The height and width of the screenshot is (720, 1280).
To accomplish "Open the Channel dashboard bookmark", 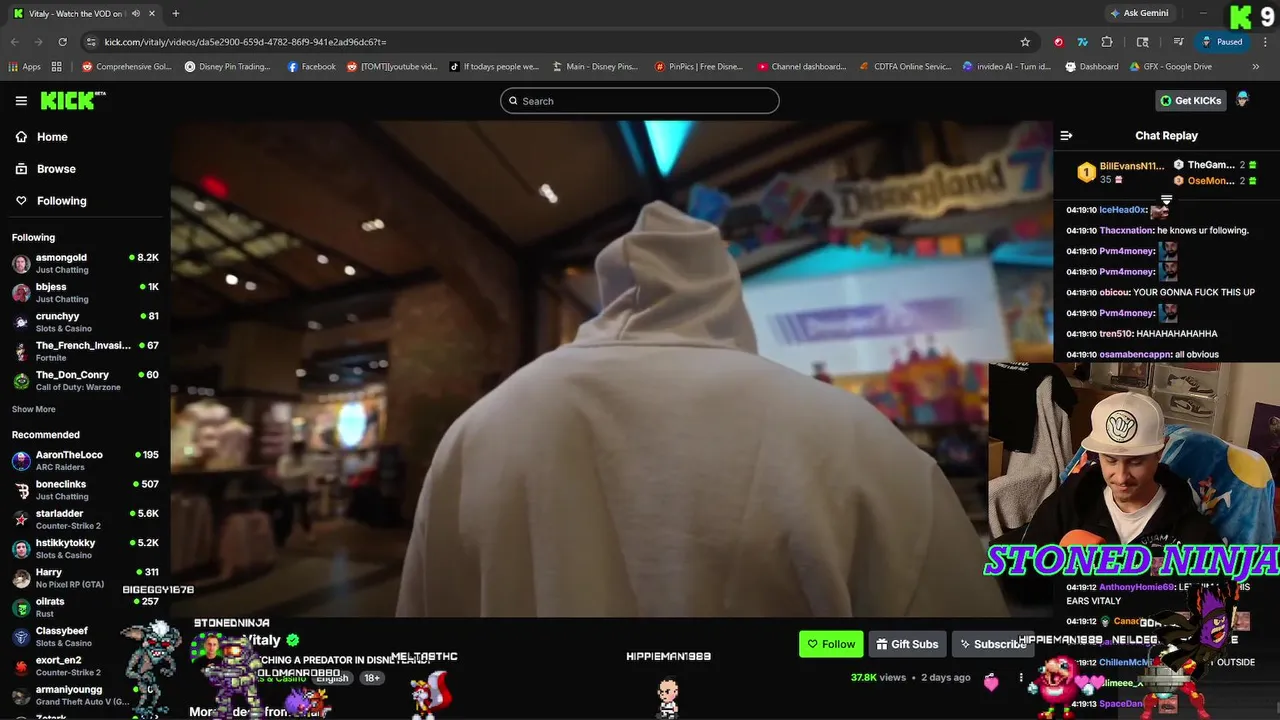I will pos(801,67).
